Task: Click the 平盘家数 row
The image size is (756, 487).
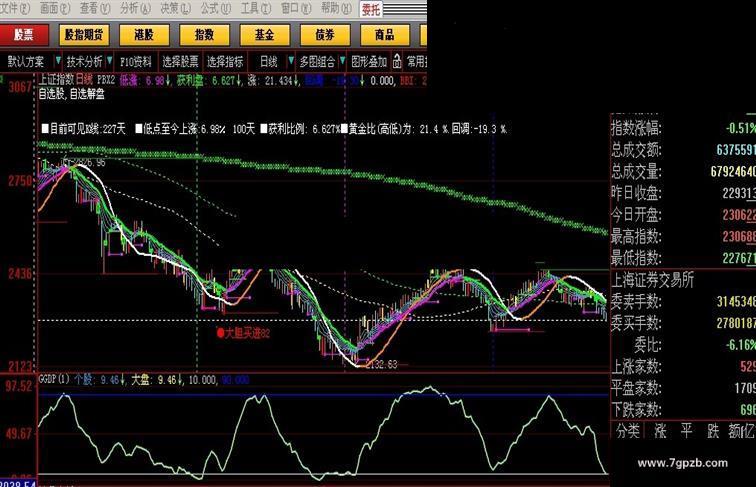Action: pyautogui.click(x=683, y=388)
